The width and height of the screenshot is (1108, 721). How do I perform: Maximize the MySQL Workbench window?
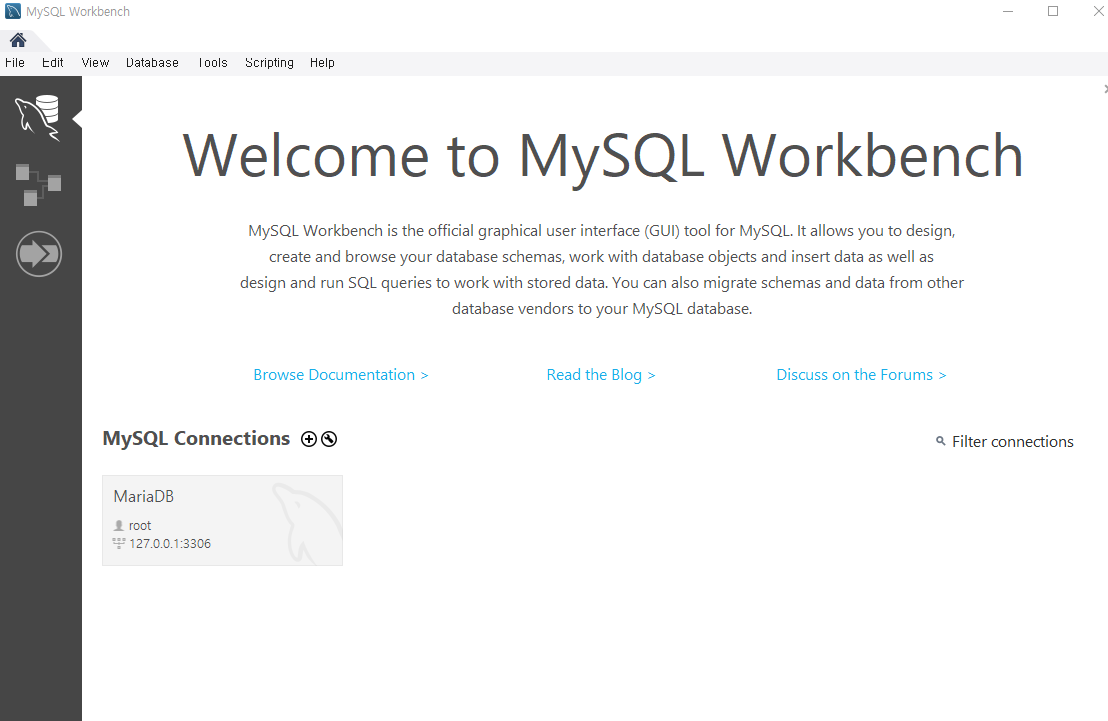pyautogui.click(x=1053, y=11)
